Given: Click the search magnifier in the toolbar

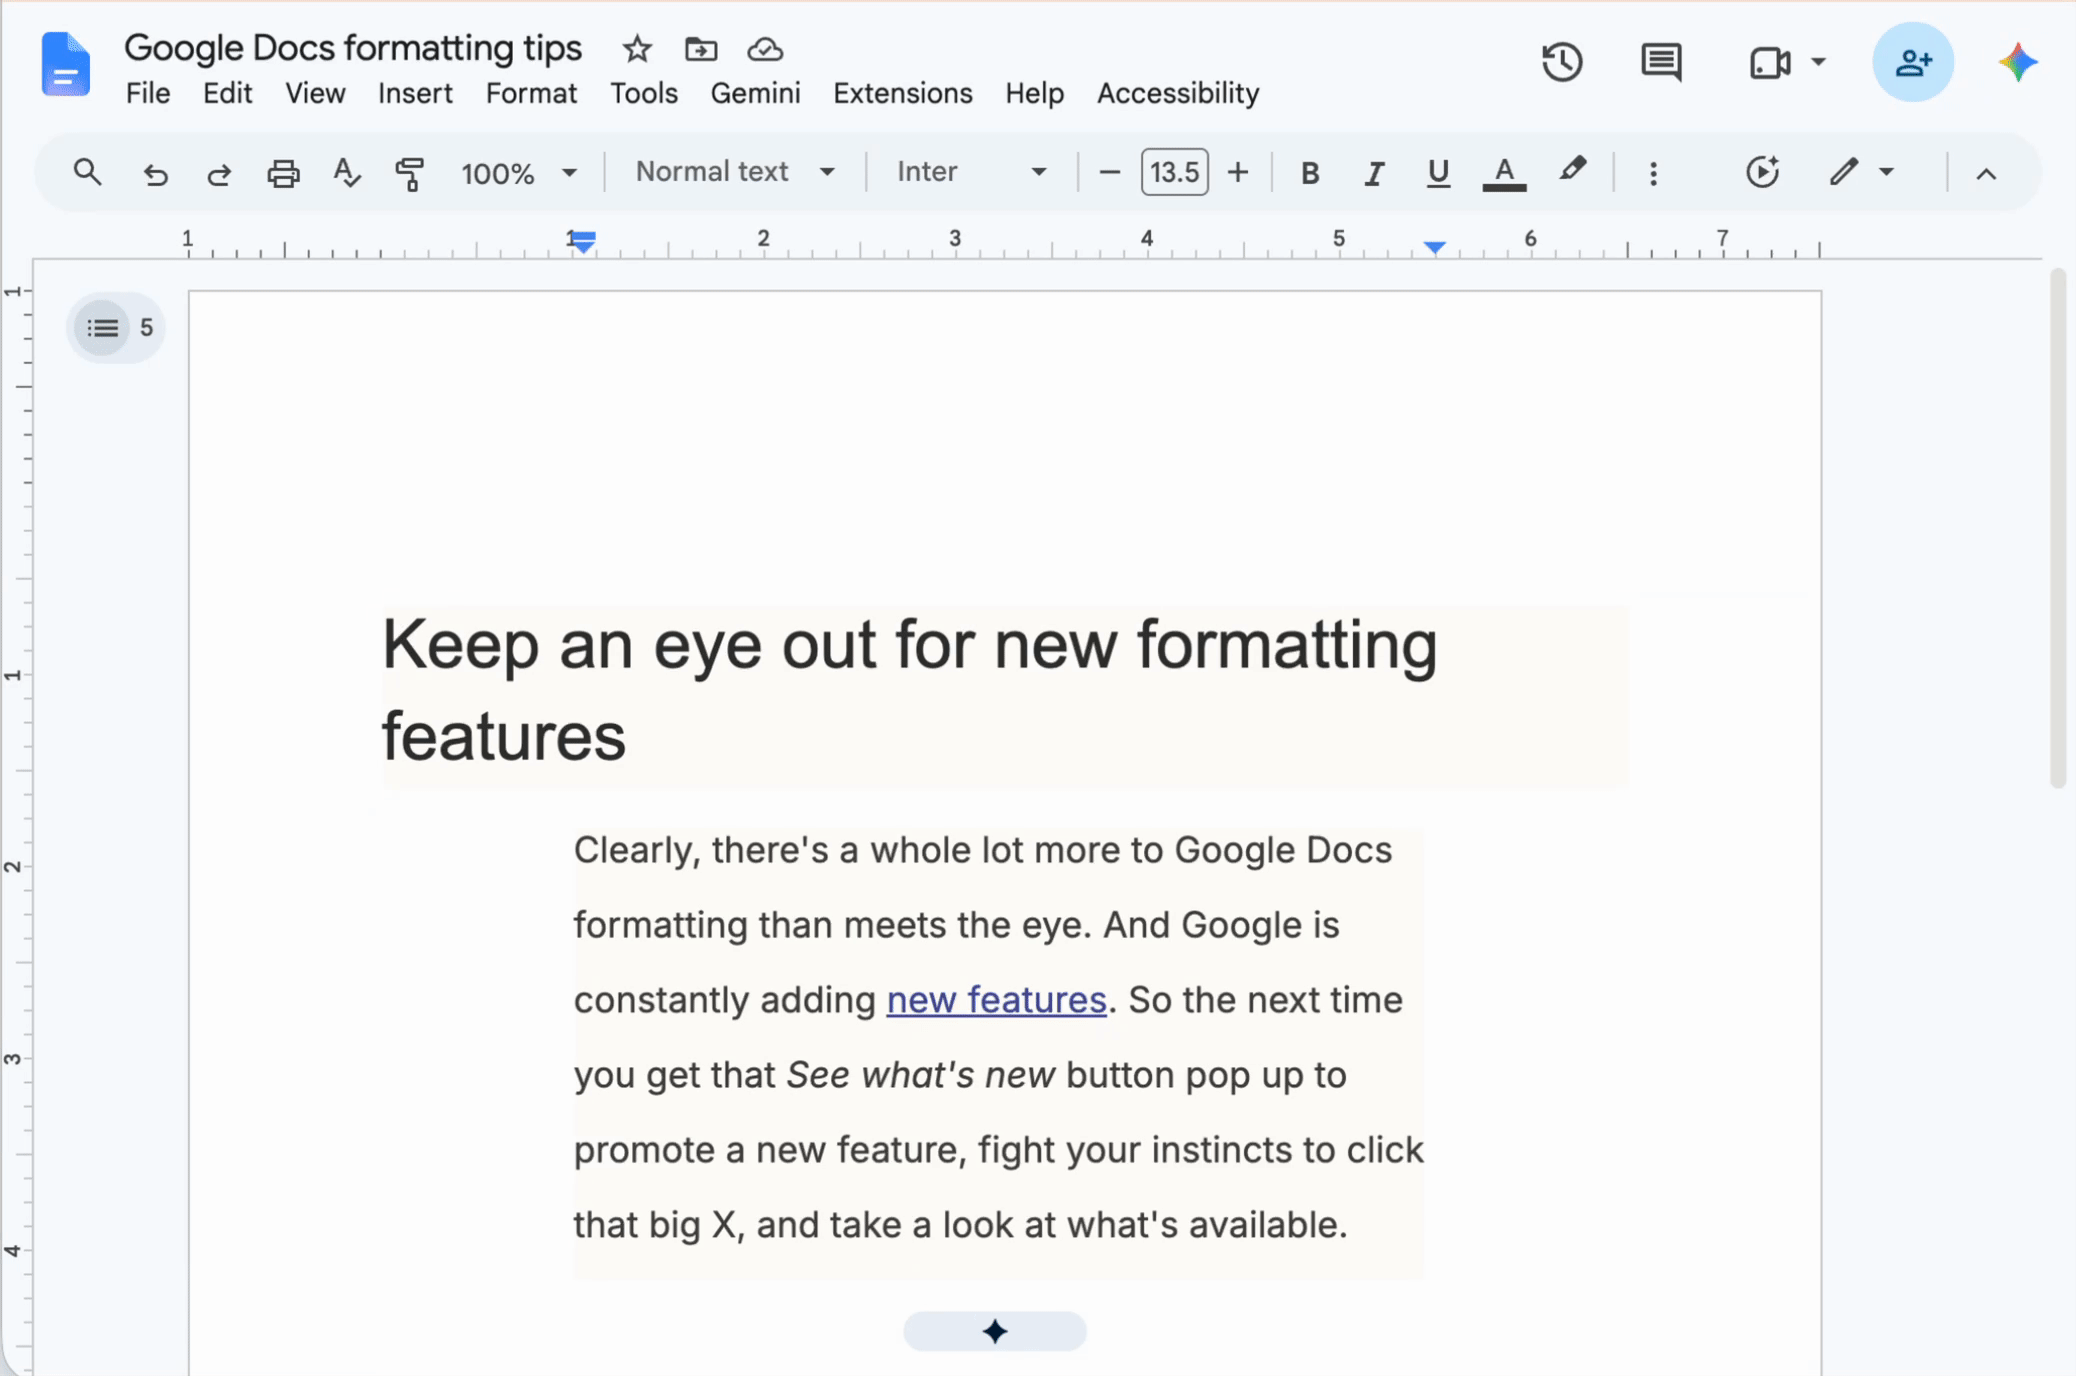Looking at the screenshot, I should point(87,172).
